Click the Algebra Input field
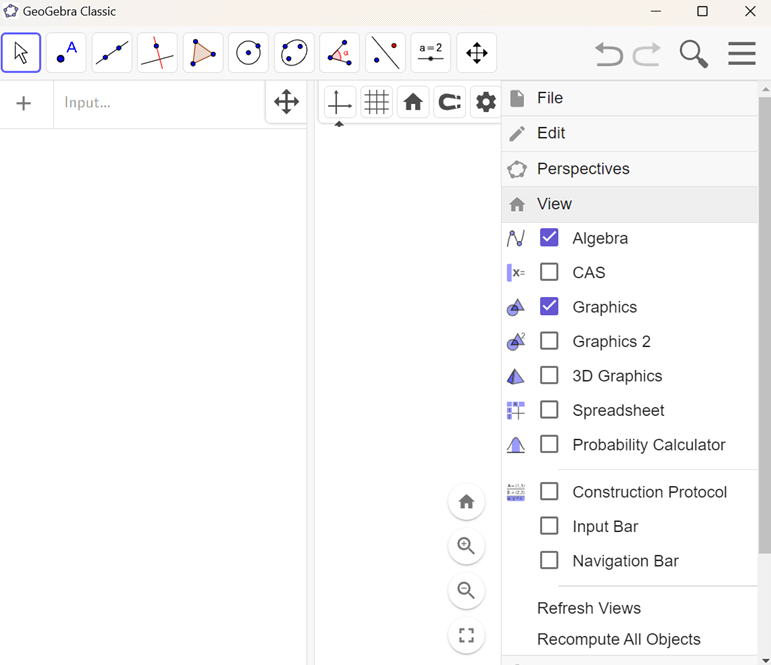The height and width of the screenshot is (665, 771). point(159,103)
